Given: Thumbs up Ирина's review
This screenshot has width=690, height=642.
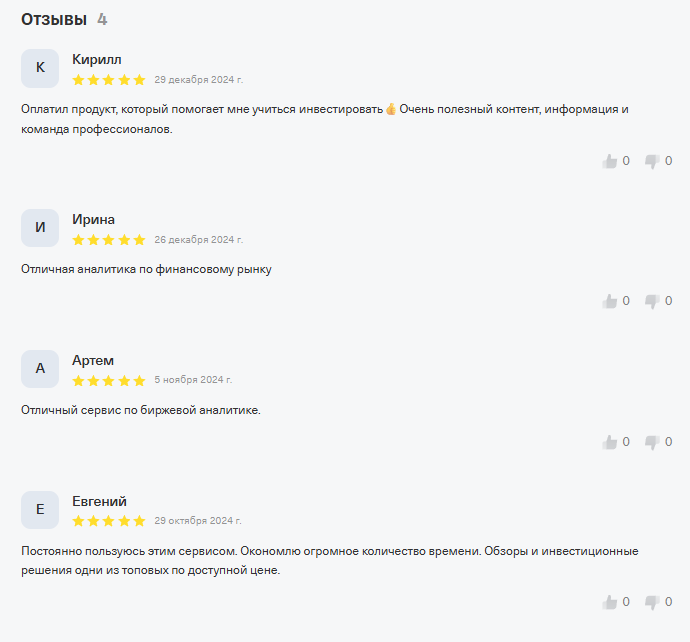Looking at the screenshot, I should pyautogui.click(x=610, y=301).
